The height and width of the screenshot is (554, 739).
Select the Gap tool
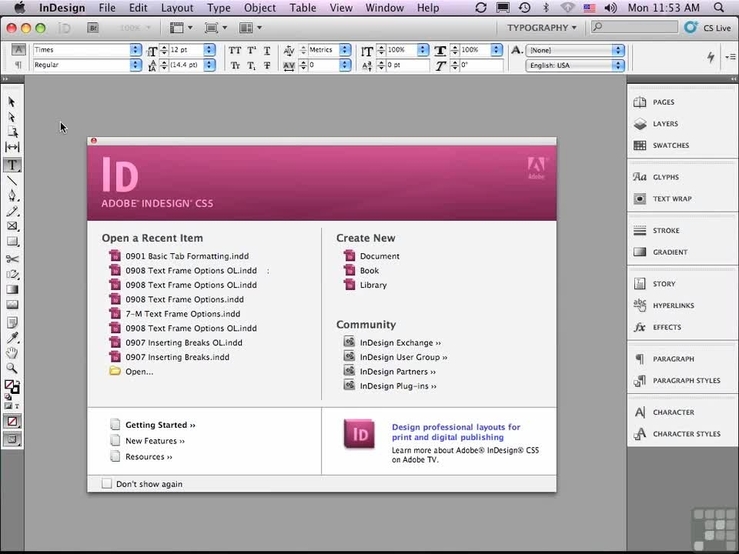pos(12,147)
